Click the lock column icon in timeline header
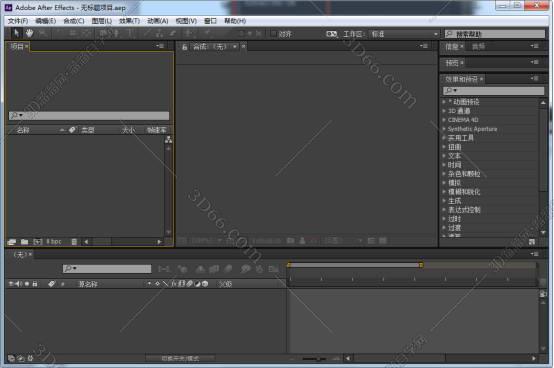This screenshot has height=368, width=554. [35, 284]
